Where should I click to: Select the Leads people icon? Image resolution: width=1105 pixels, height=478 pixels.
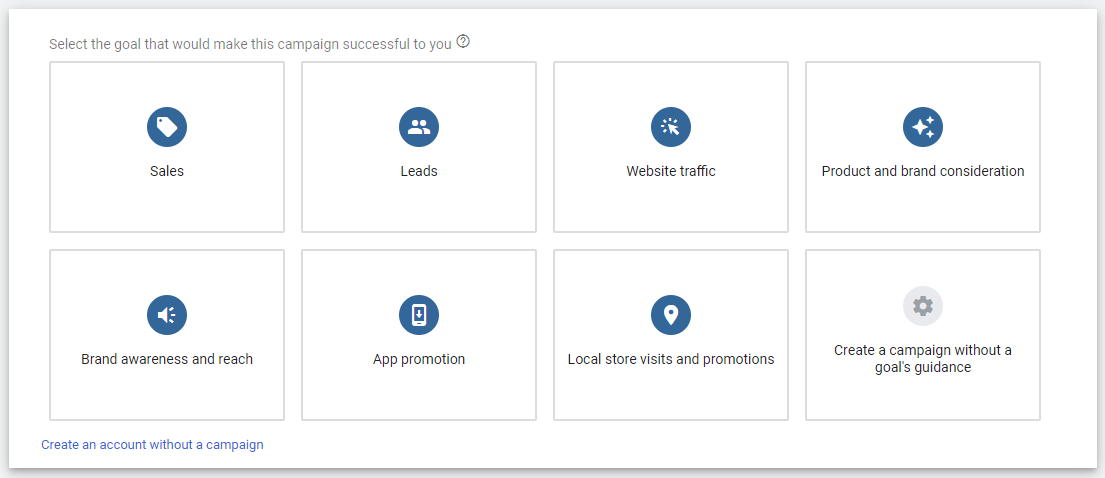419,127
